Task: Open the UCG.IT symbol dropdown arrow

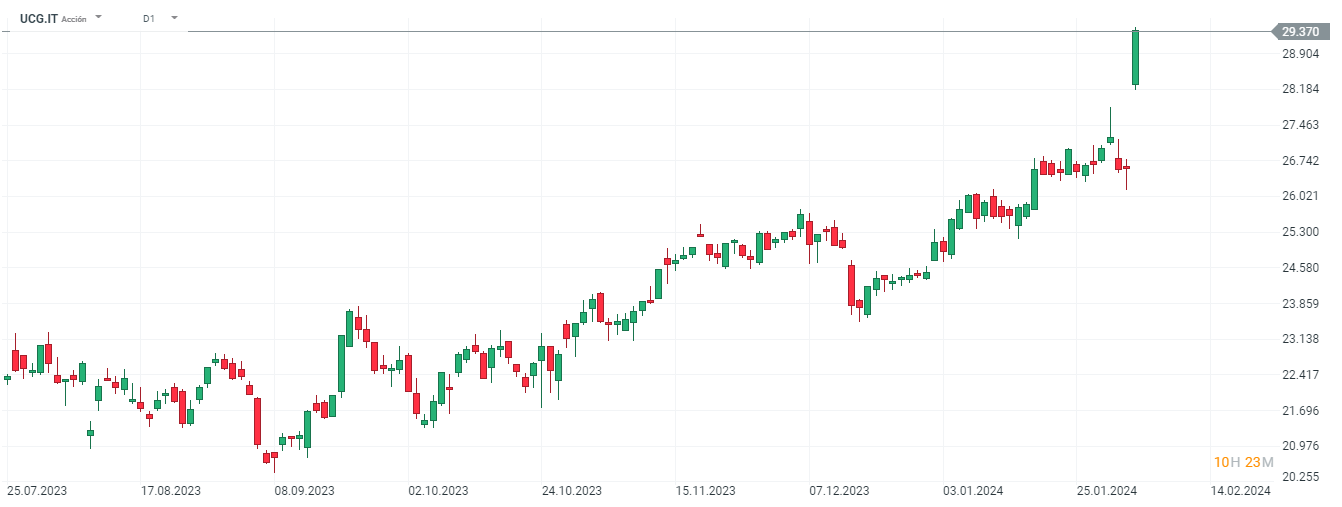Action: click(98, 18)
